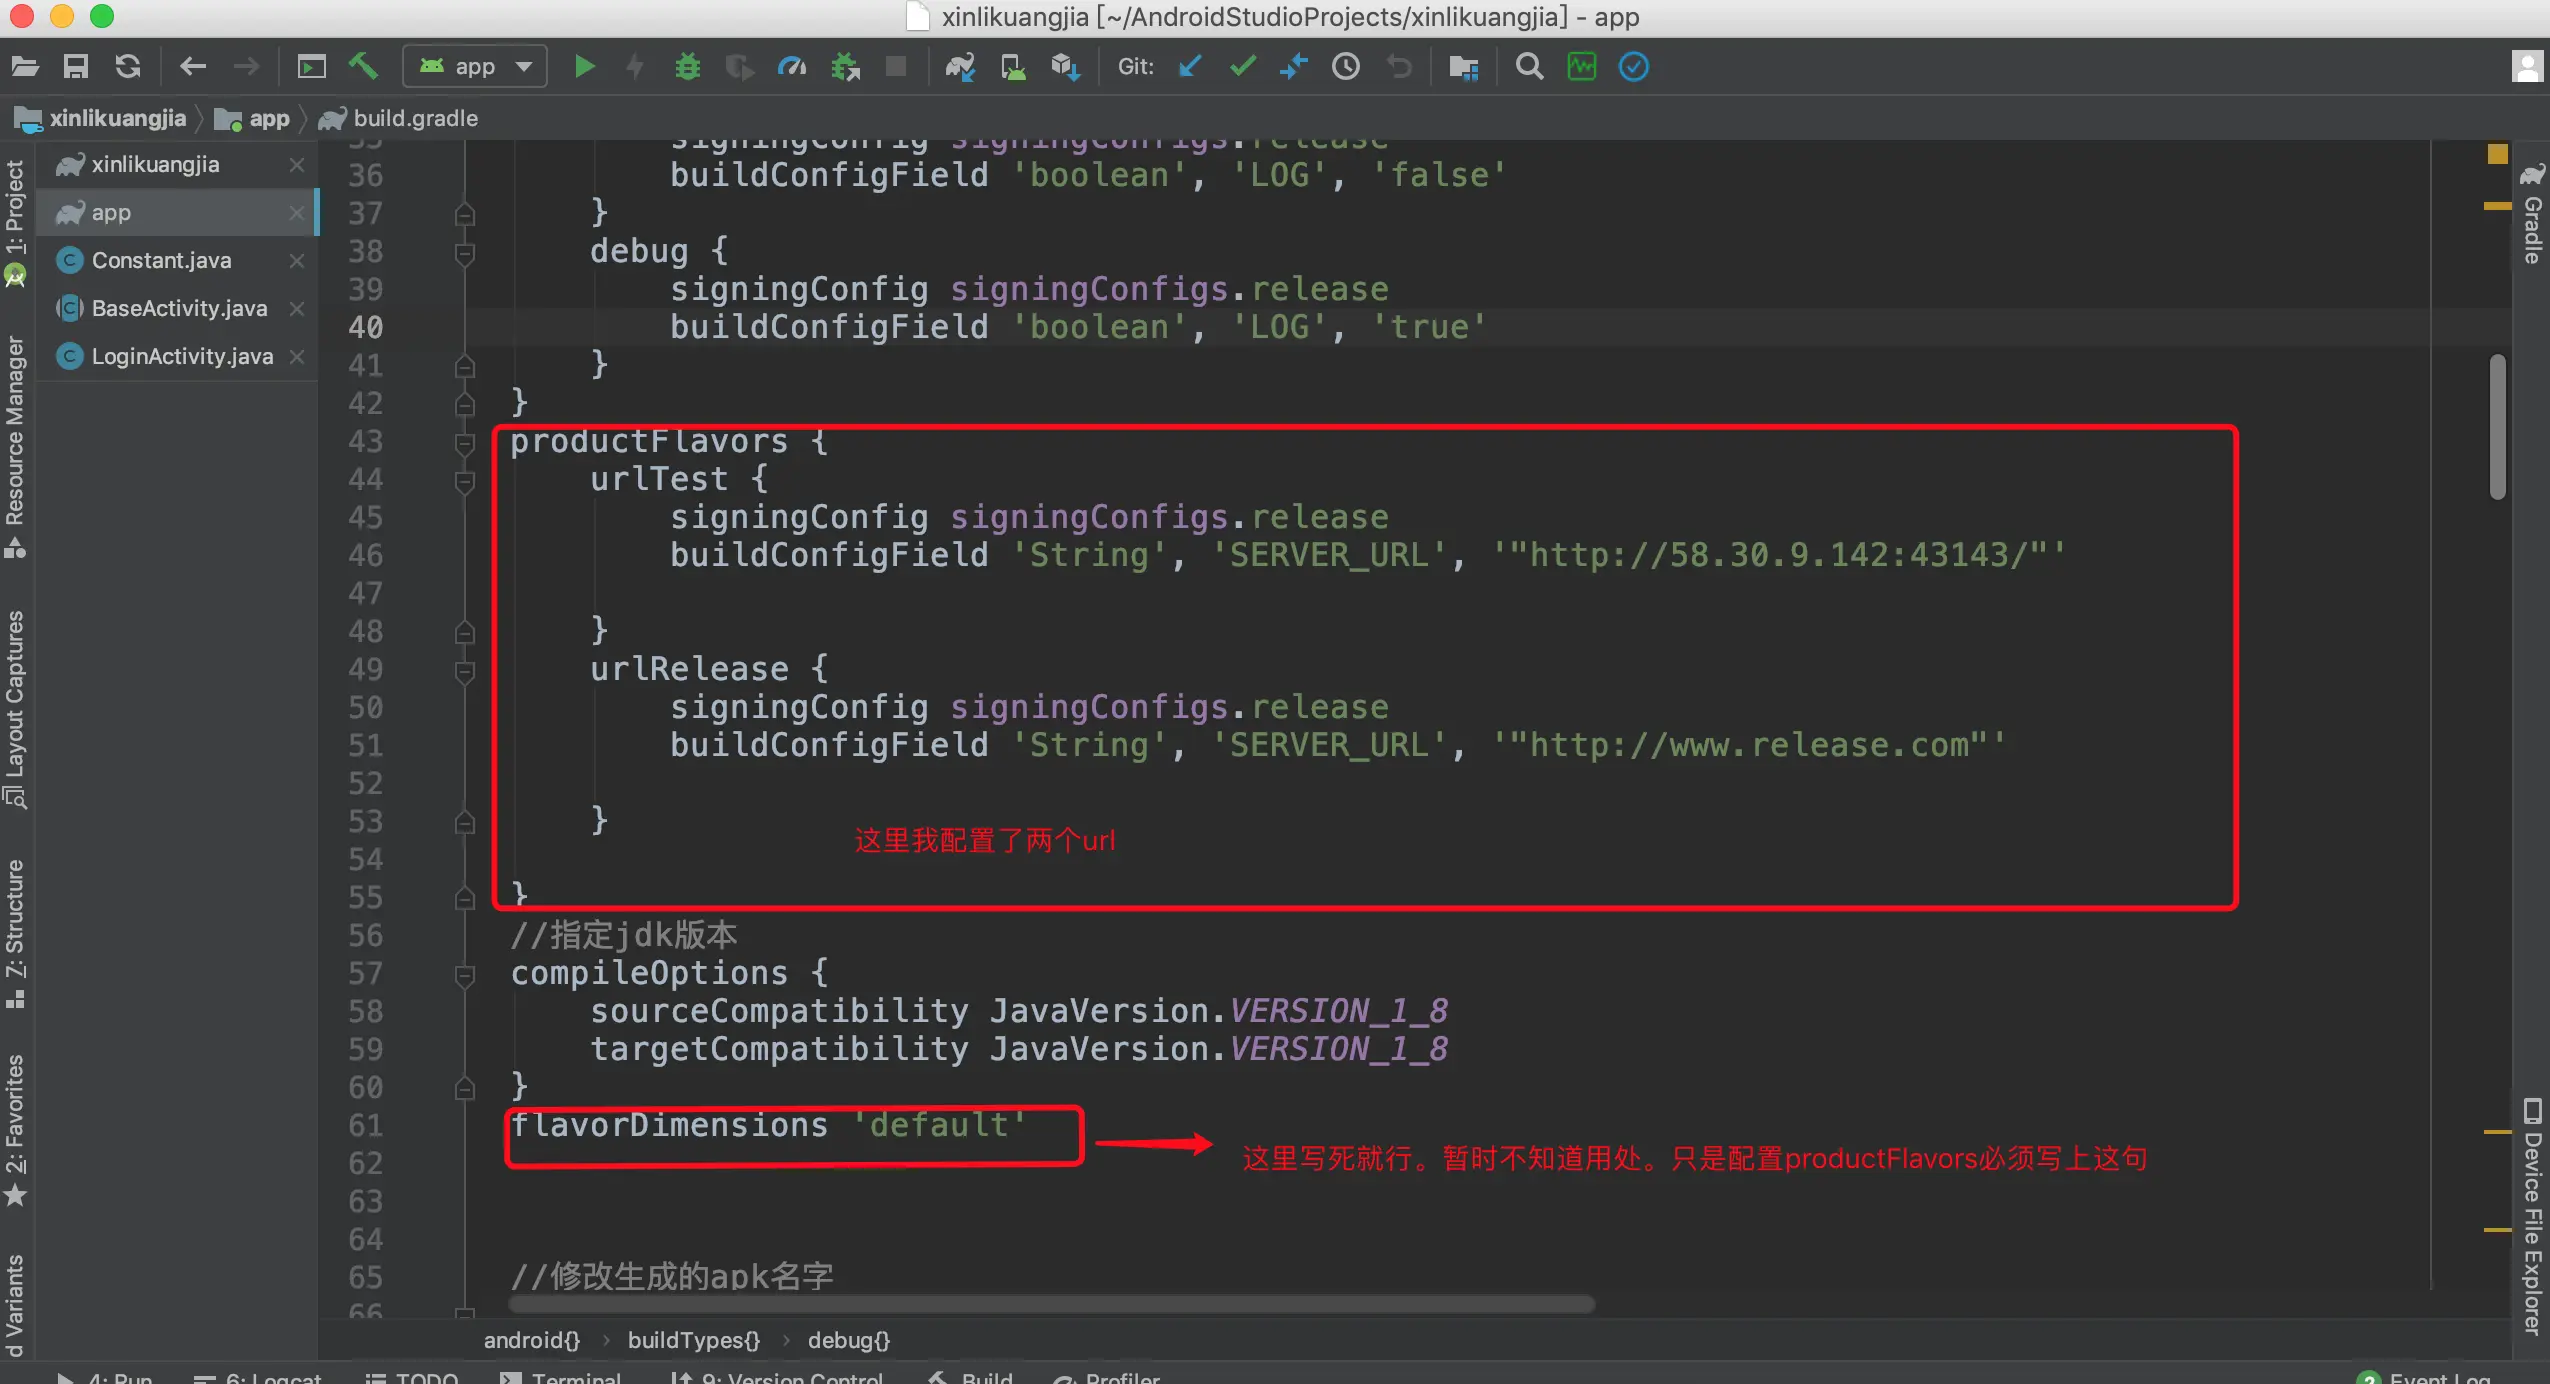Screen dimensions: 2550x1384
Task: Click the Save All disk icon
Action: tap(76, 67)
